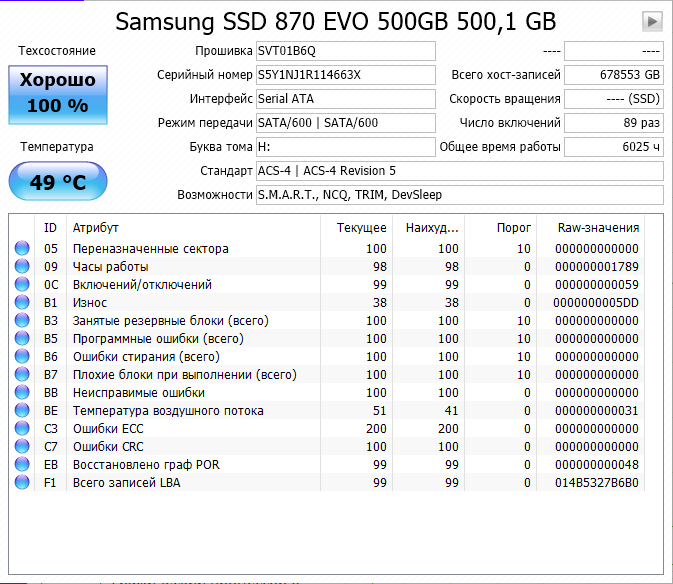Click raw value 000000000031
Image resolution: width=673 pixels, height=584 pixels.
click(597, 411)
